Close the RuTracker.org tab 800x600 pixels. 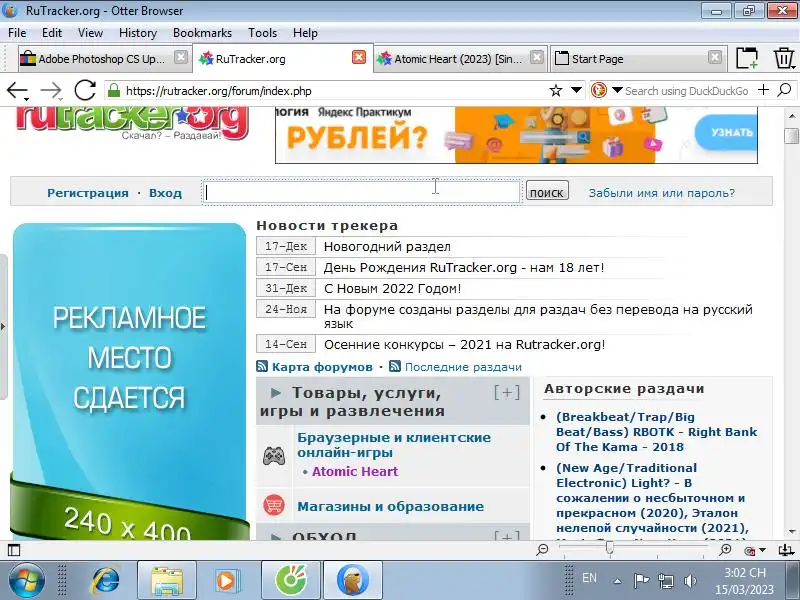coord(359,57)
